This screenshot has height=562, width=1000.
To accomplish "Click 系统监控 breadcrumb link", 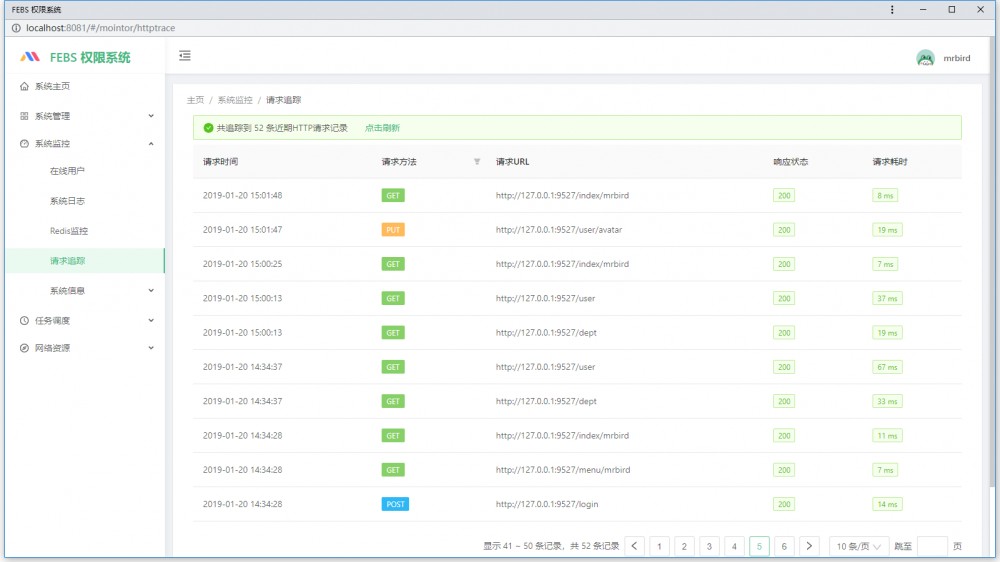I will 235,100.
